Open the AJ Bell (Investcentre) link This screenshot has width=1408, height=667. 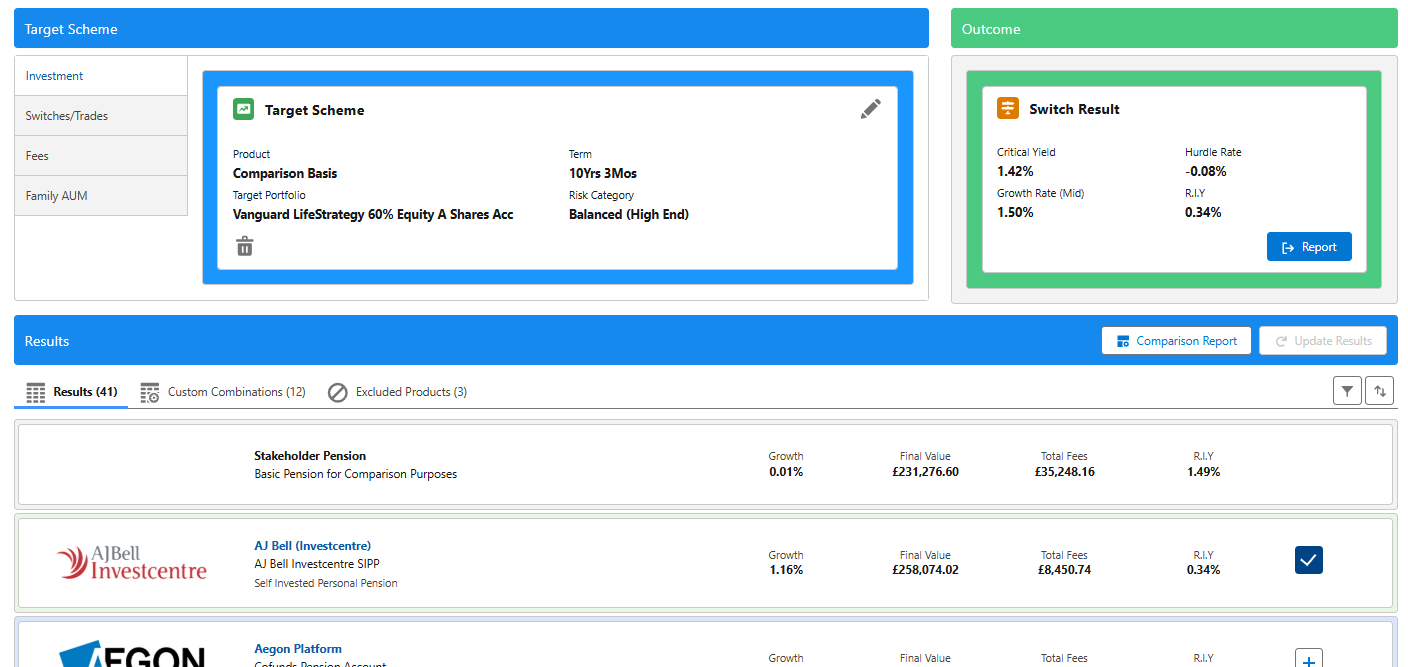point(312,546)
